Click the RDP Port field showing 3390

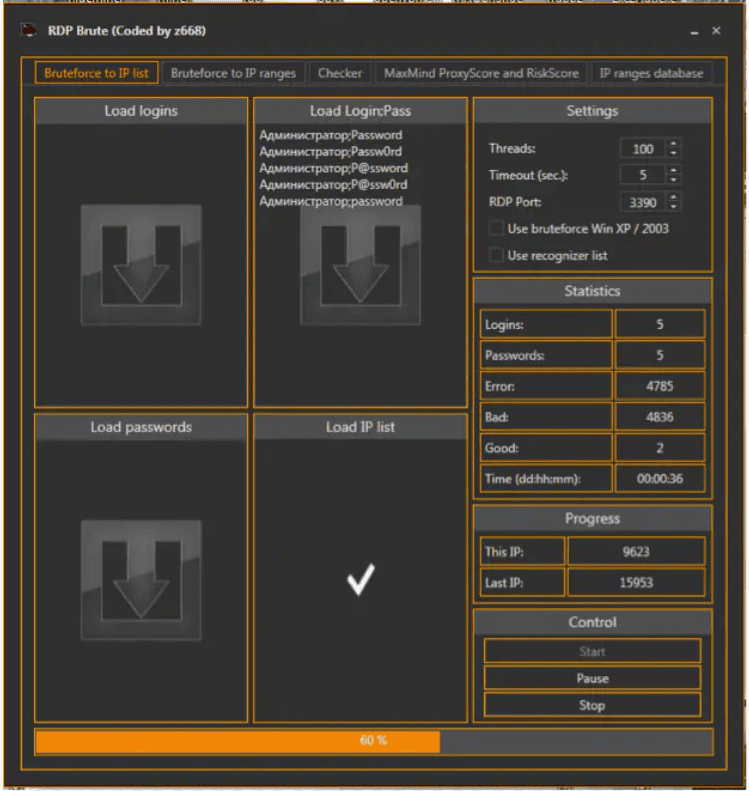coord(643,202)
